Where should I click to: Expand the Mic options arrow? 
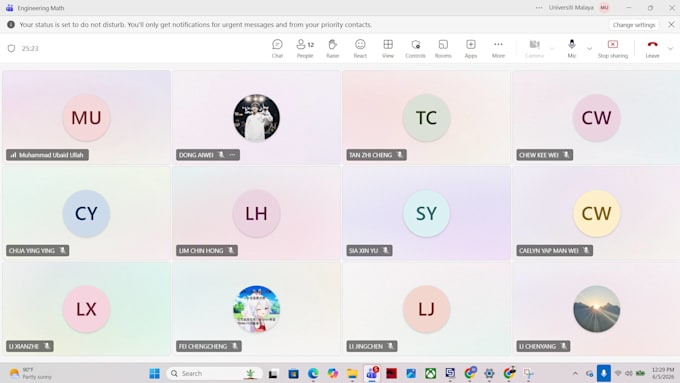(589, 49)
